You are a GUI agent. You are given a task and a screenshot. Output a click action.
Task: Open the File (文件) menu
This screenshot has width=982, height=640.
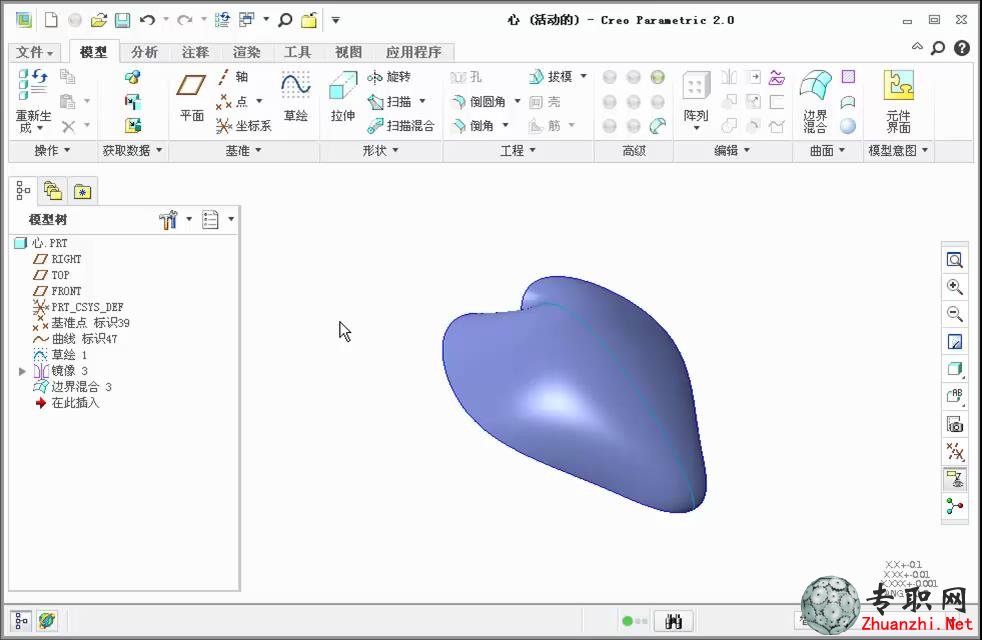(x=34, y=52)
